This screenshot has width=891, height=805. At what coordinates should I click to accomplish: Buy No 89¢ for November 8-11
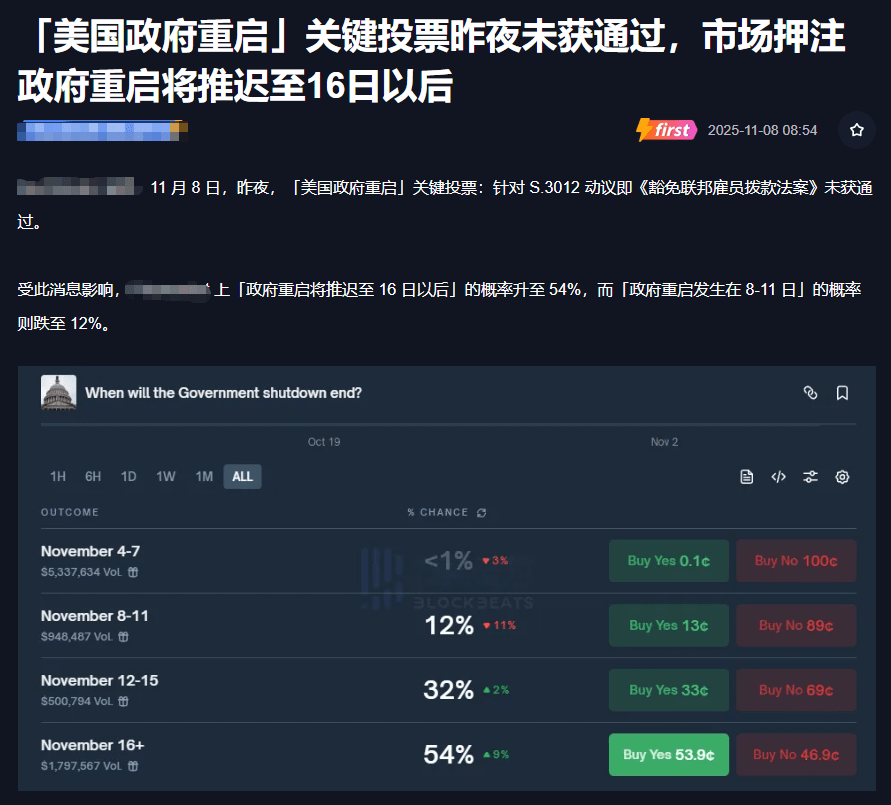point(796,625)
